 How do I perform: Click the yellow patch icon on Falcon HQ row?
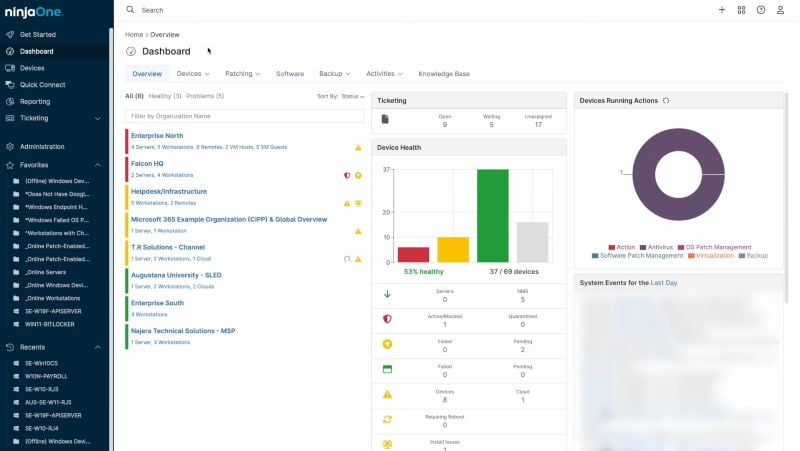(358, 176)
